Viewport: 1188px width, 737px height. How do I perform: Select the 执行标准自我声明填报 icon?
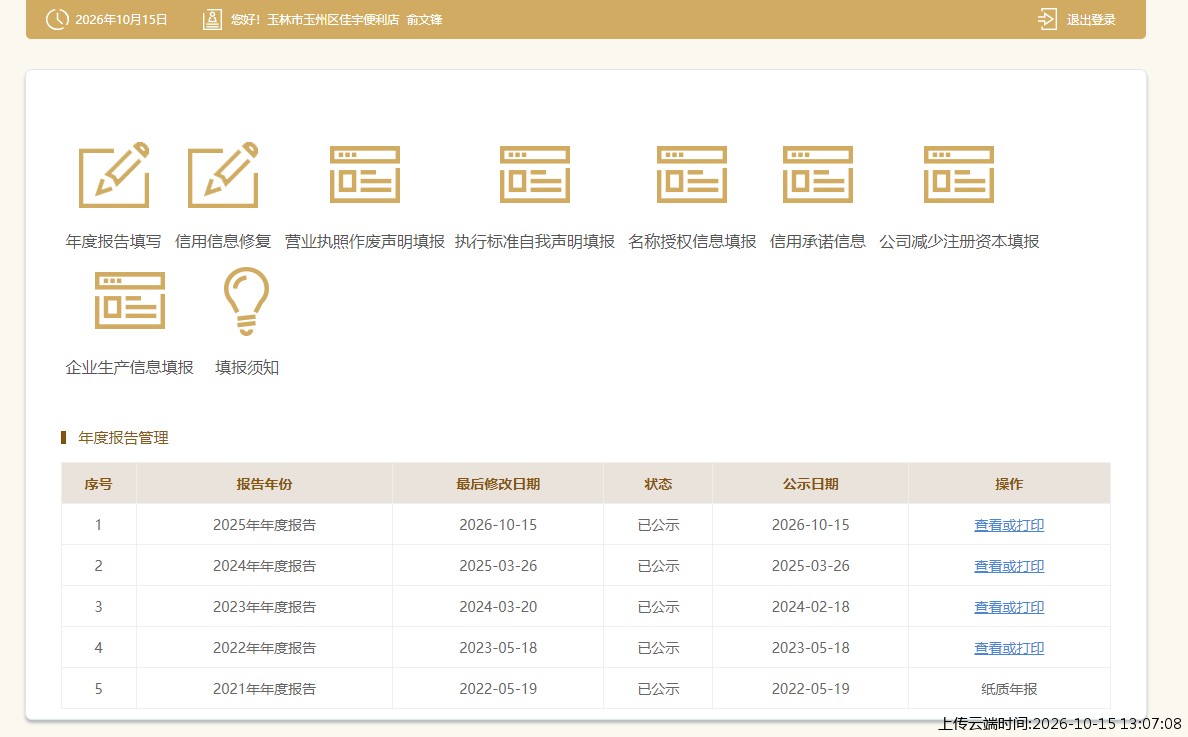(x=535, y=175)
